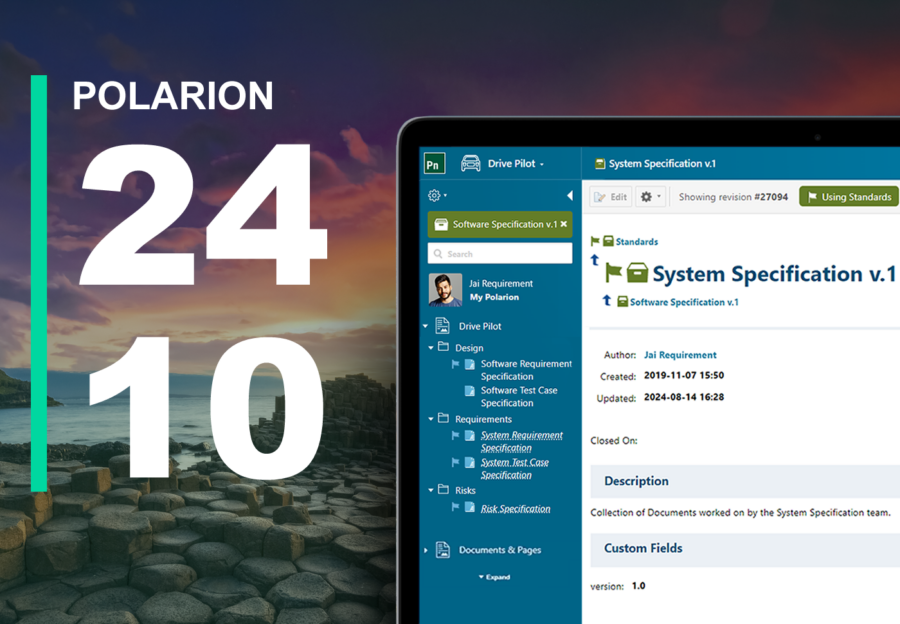Click the Polarion Pn logo icon
The width and height of the screenshot is (900, 624).
pyautogui.click(x=434, y=163)
